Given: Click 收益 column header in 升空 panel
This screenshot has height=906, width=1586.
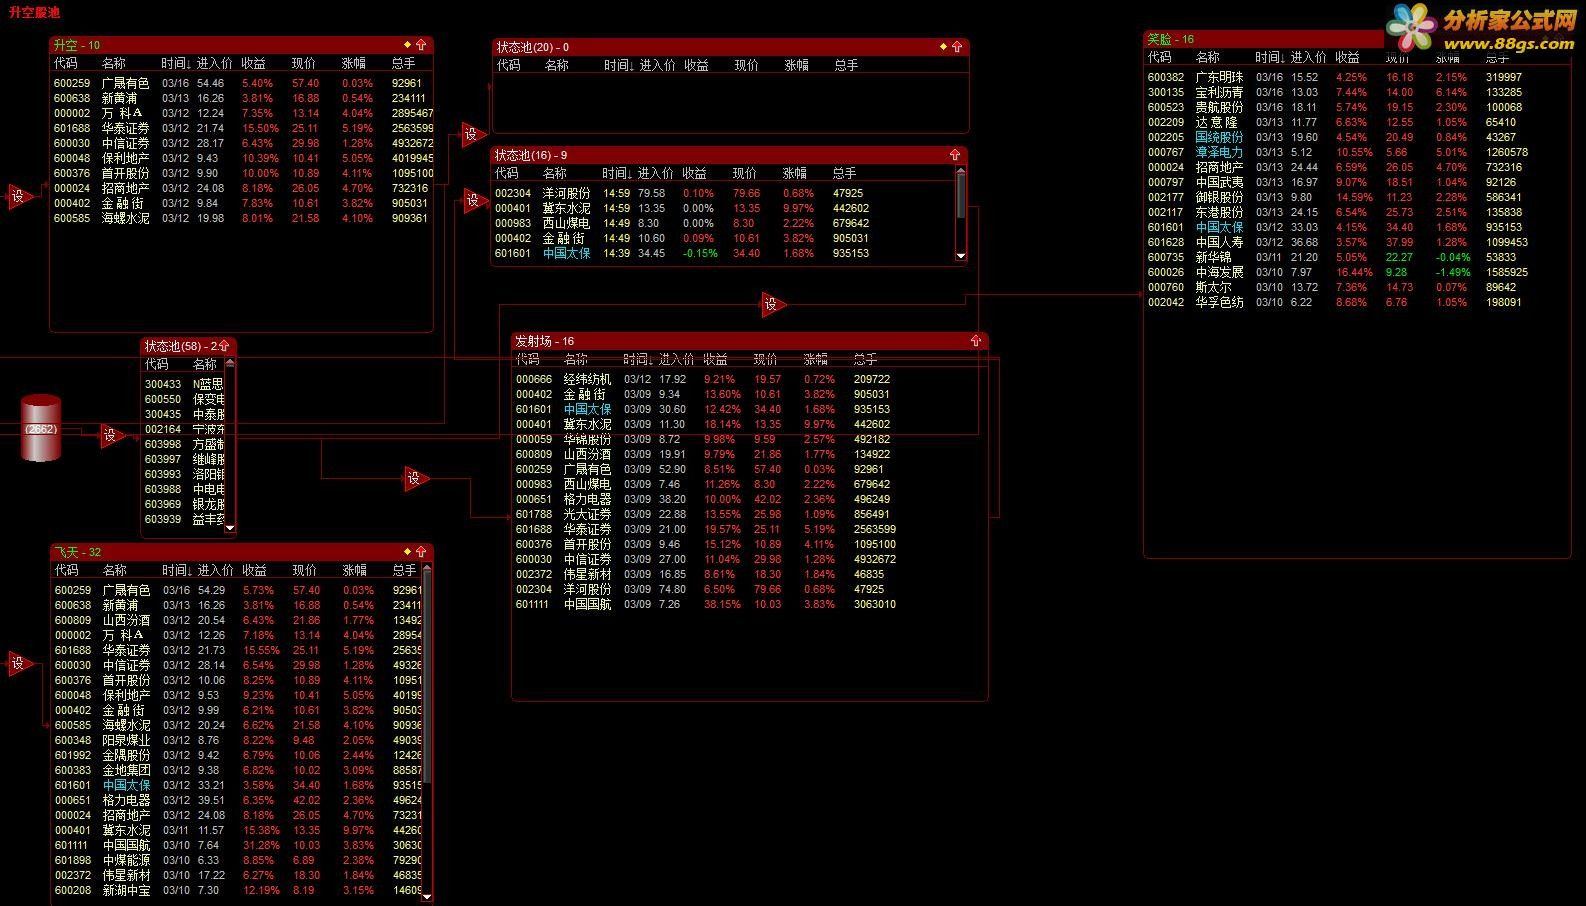Looking at the screenshot, I should 254,63.
